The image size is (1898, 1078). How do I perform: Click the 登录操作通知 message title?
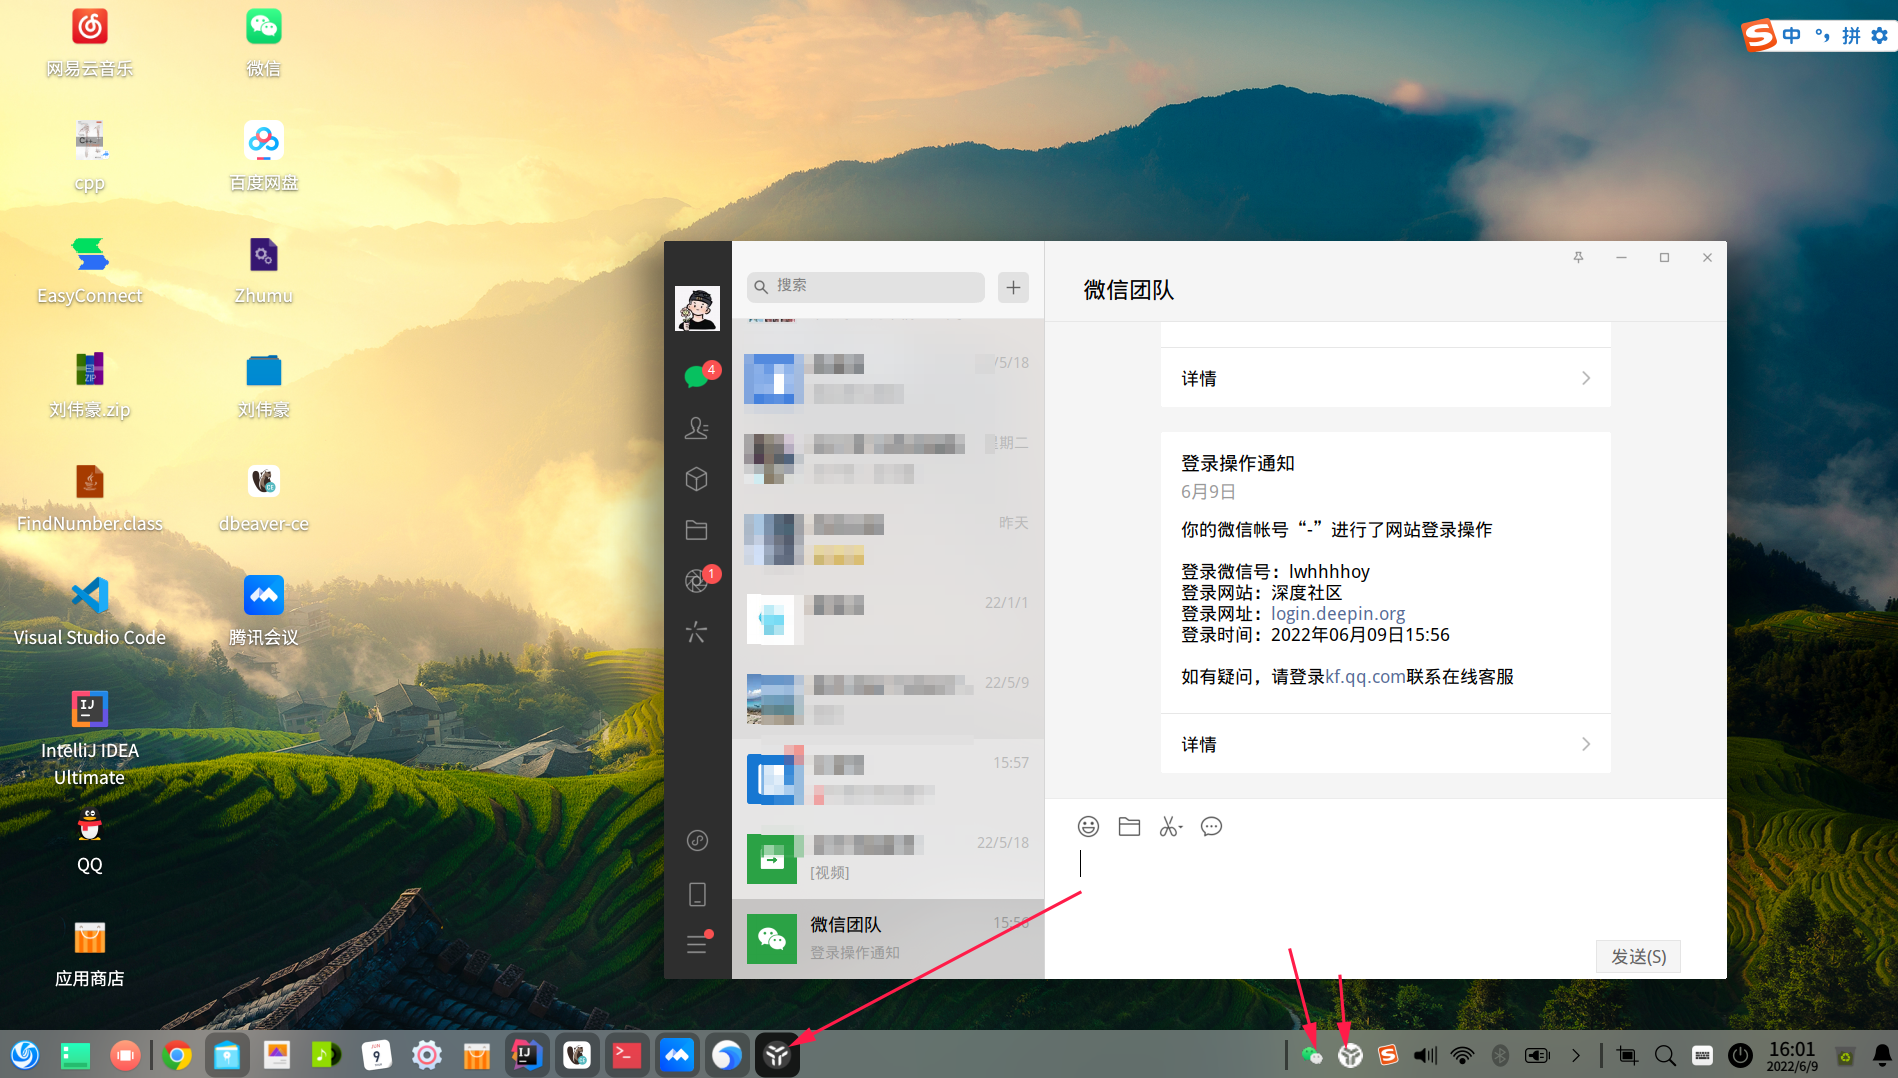[1238, 464]
